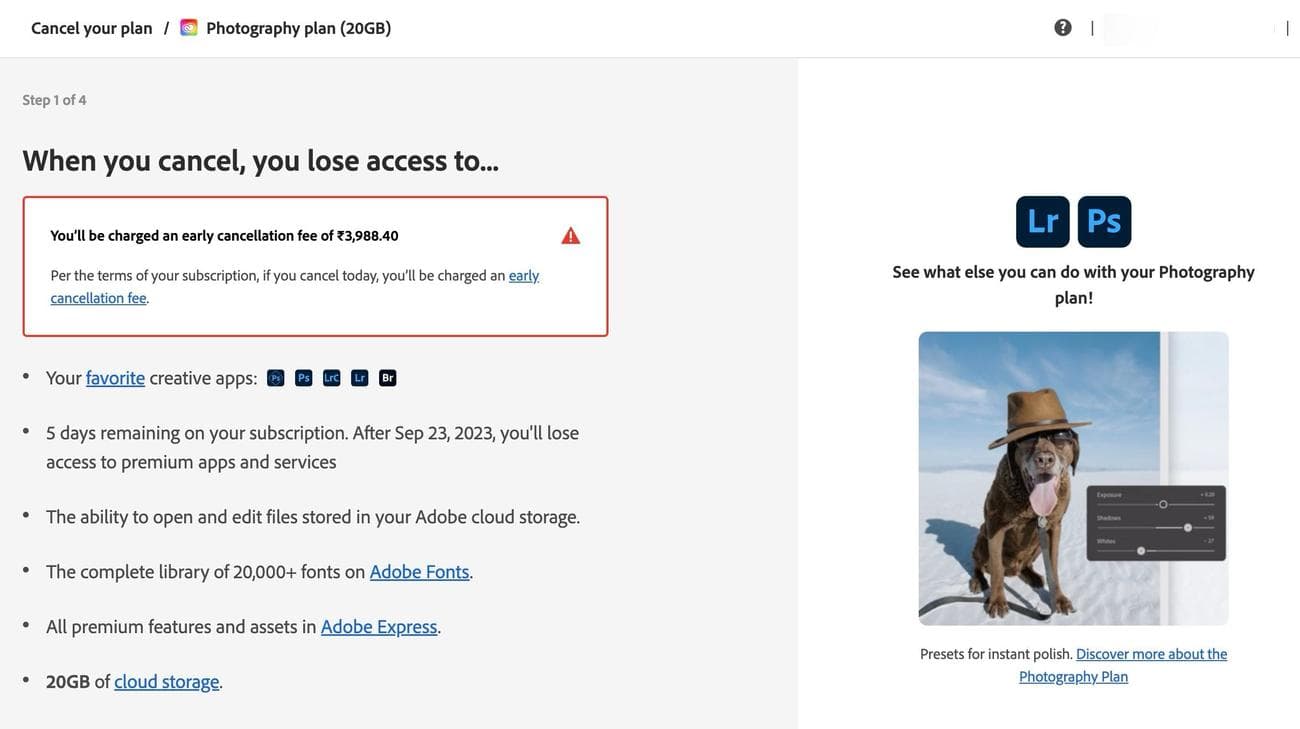Open the Adobe Express link

[379, 627]
